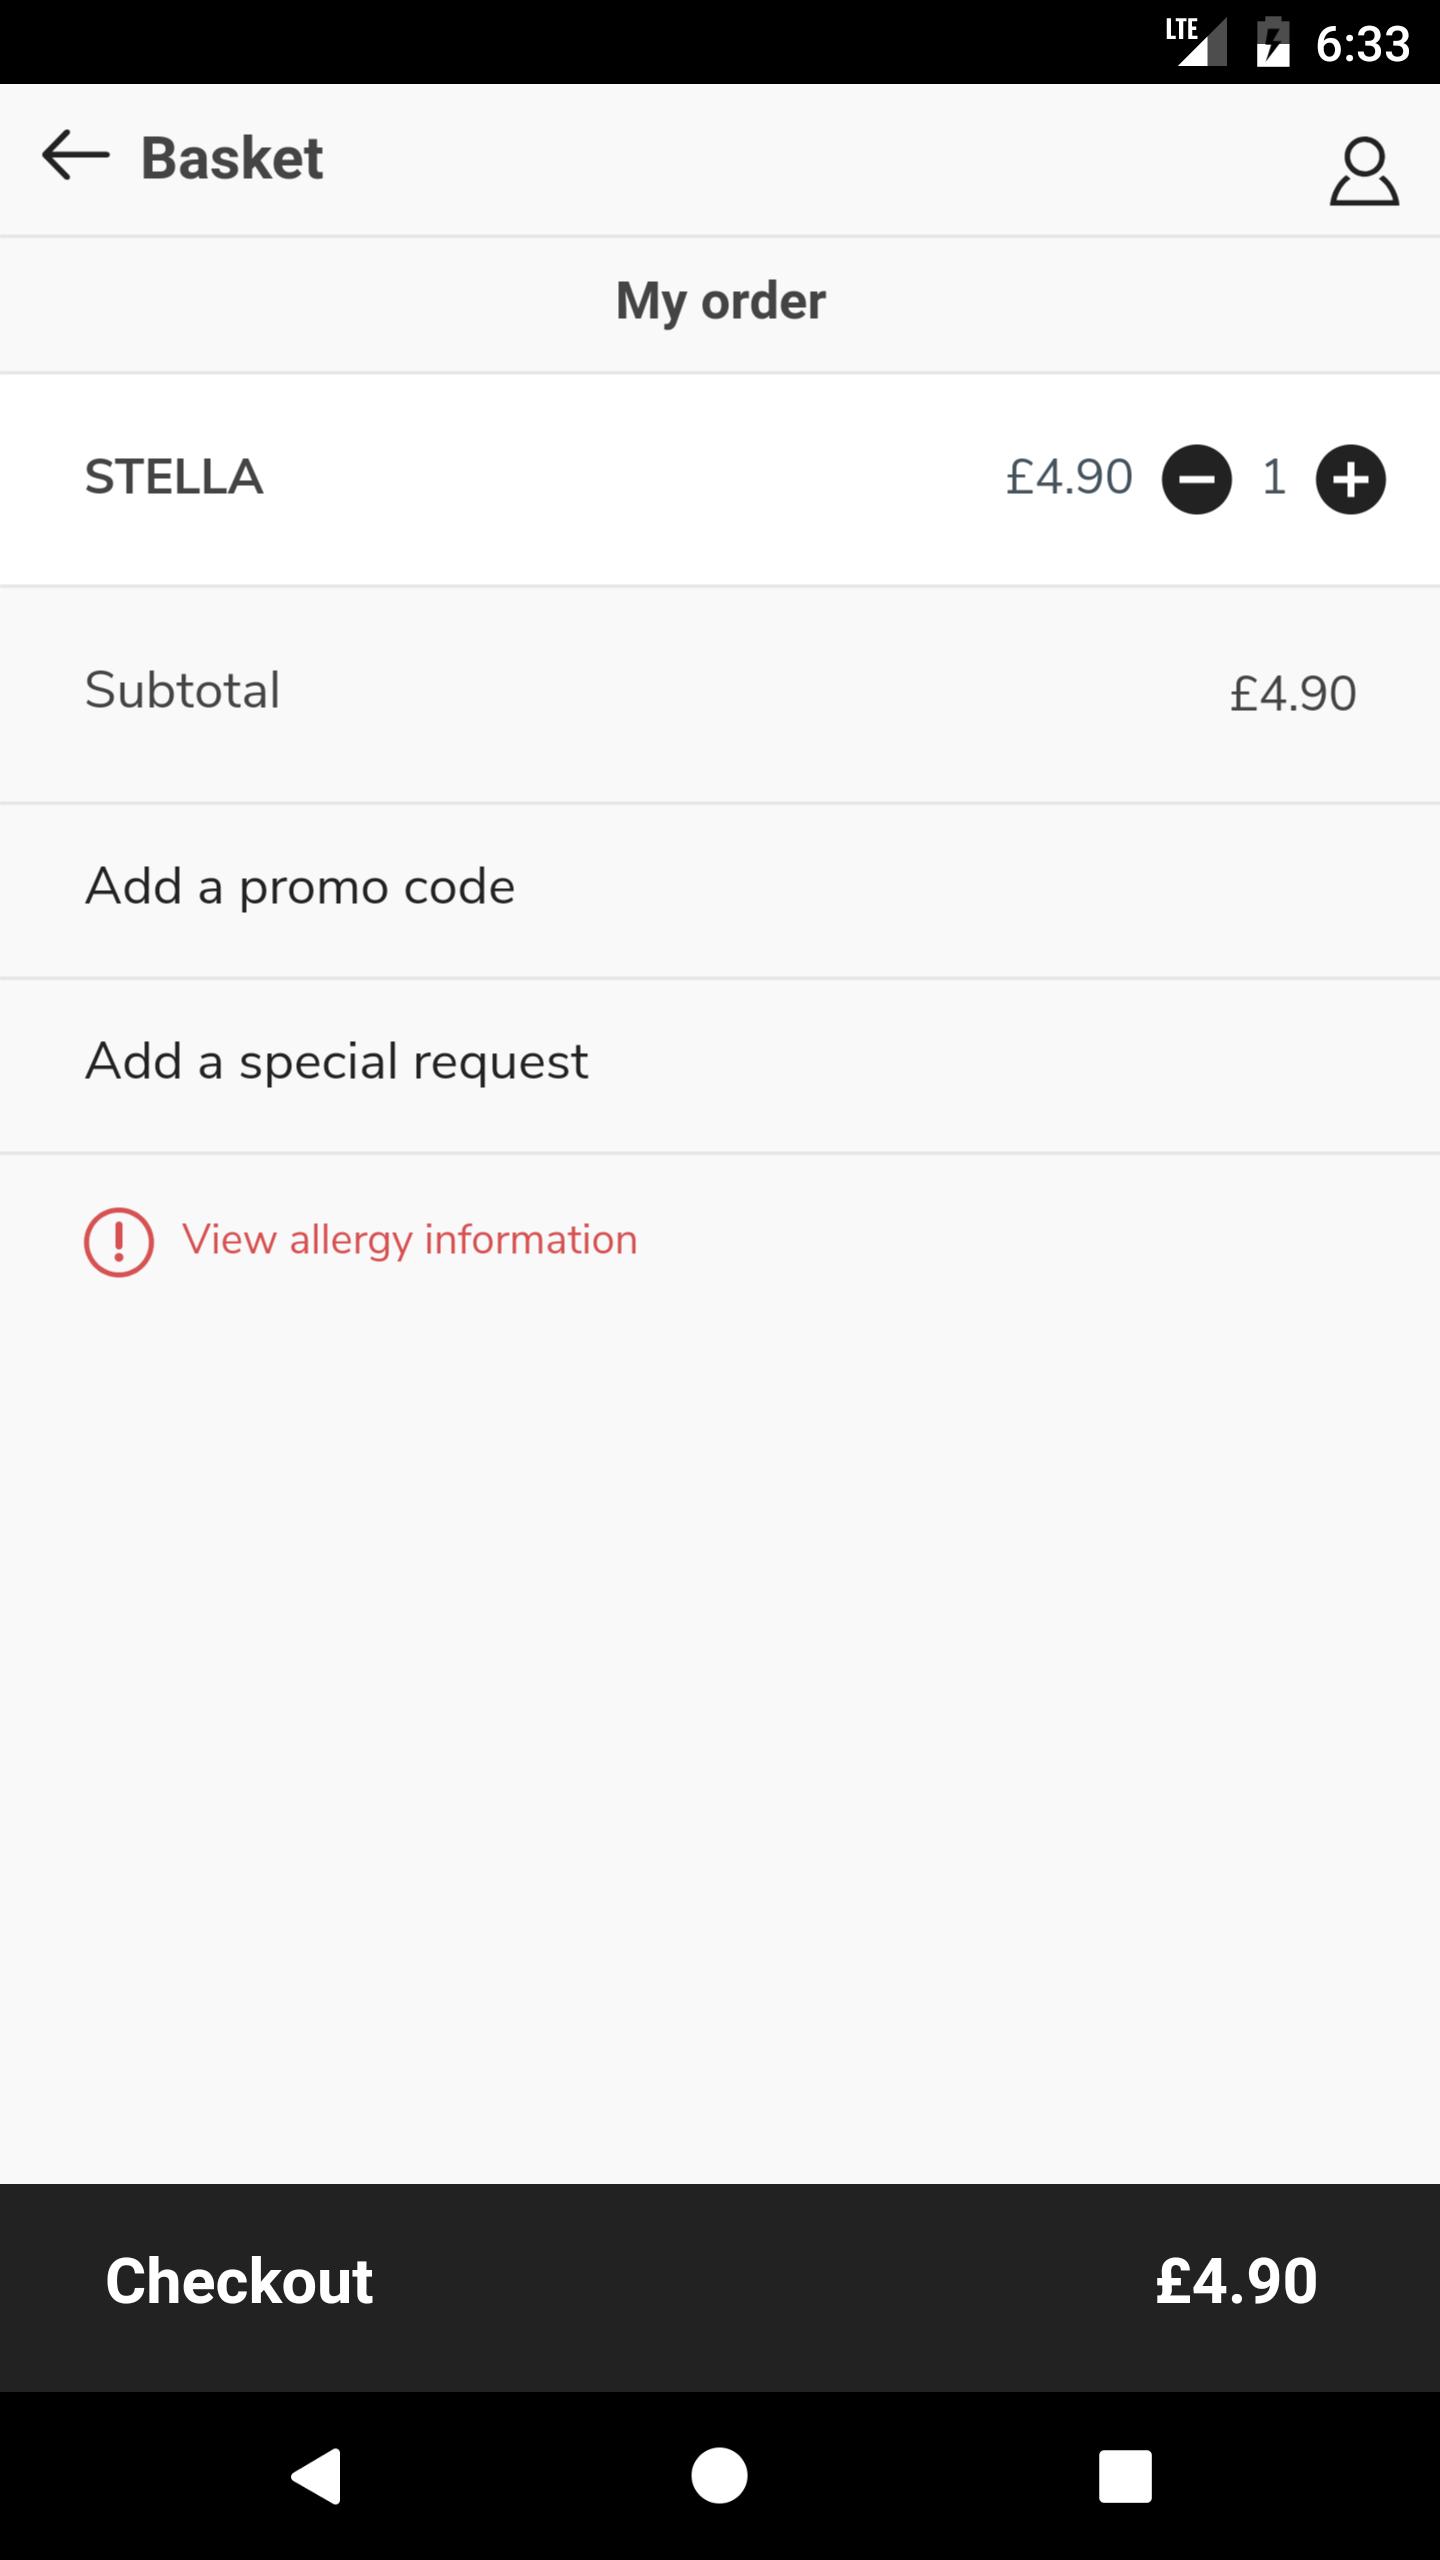Image resolution: width=1440 pixels, height=2560 pixels.
Task: Select the STELLA item name
Action: (x=174, y=477)
